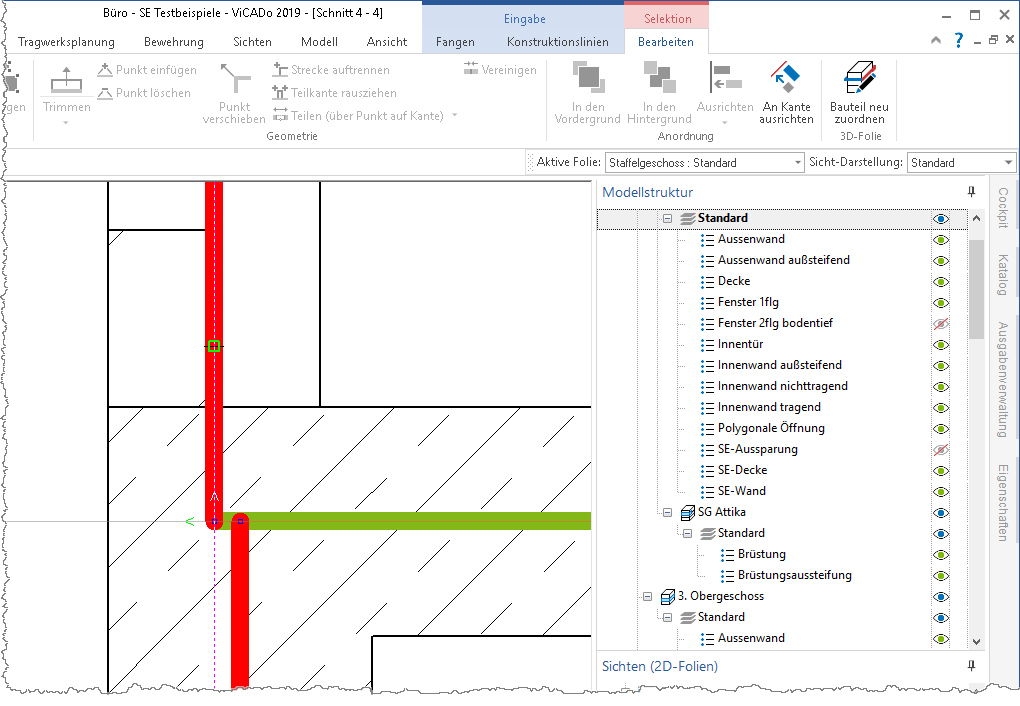Click the Modellstruktur scrollbar thumb

tap(976, 289)
